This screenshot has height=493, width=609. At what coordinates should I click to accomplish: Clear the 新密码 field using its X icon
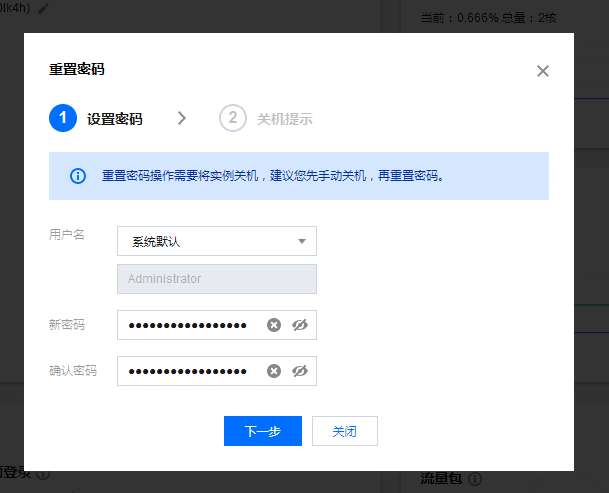[274, 325]
